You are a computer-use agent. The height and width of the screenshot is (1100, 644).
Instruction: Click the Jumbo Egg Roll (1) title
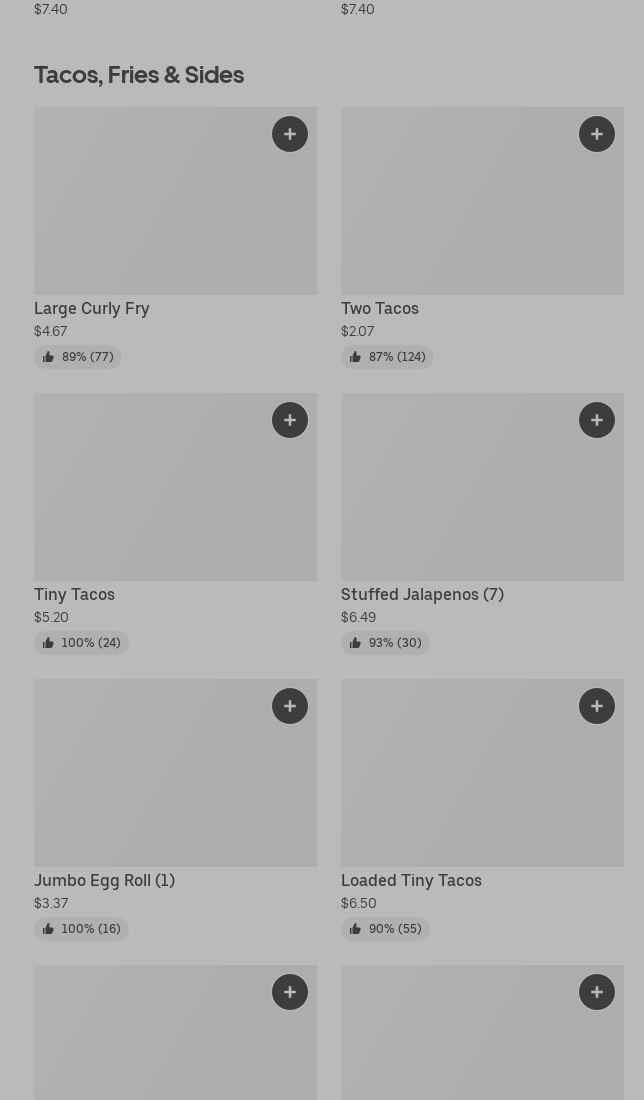click(x=104, y=880)
